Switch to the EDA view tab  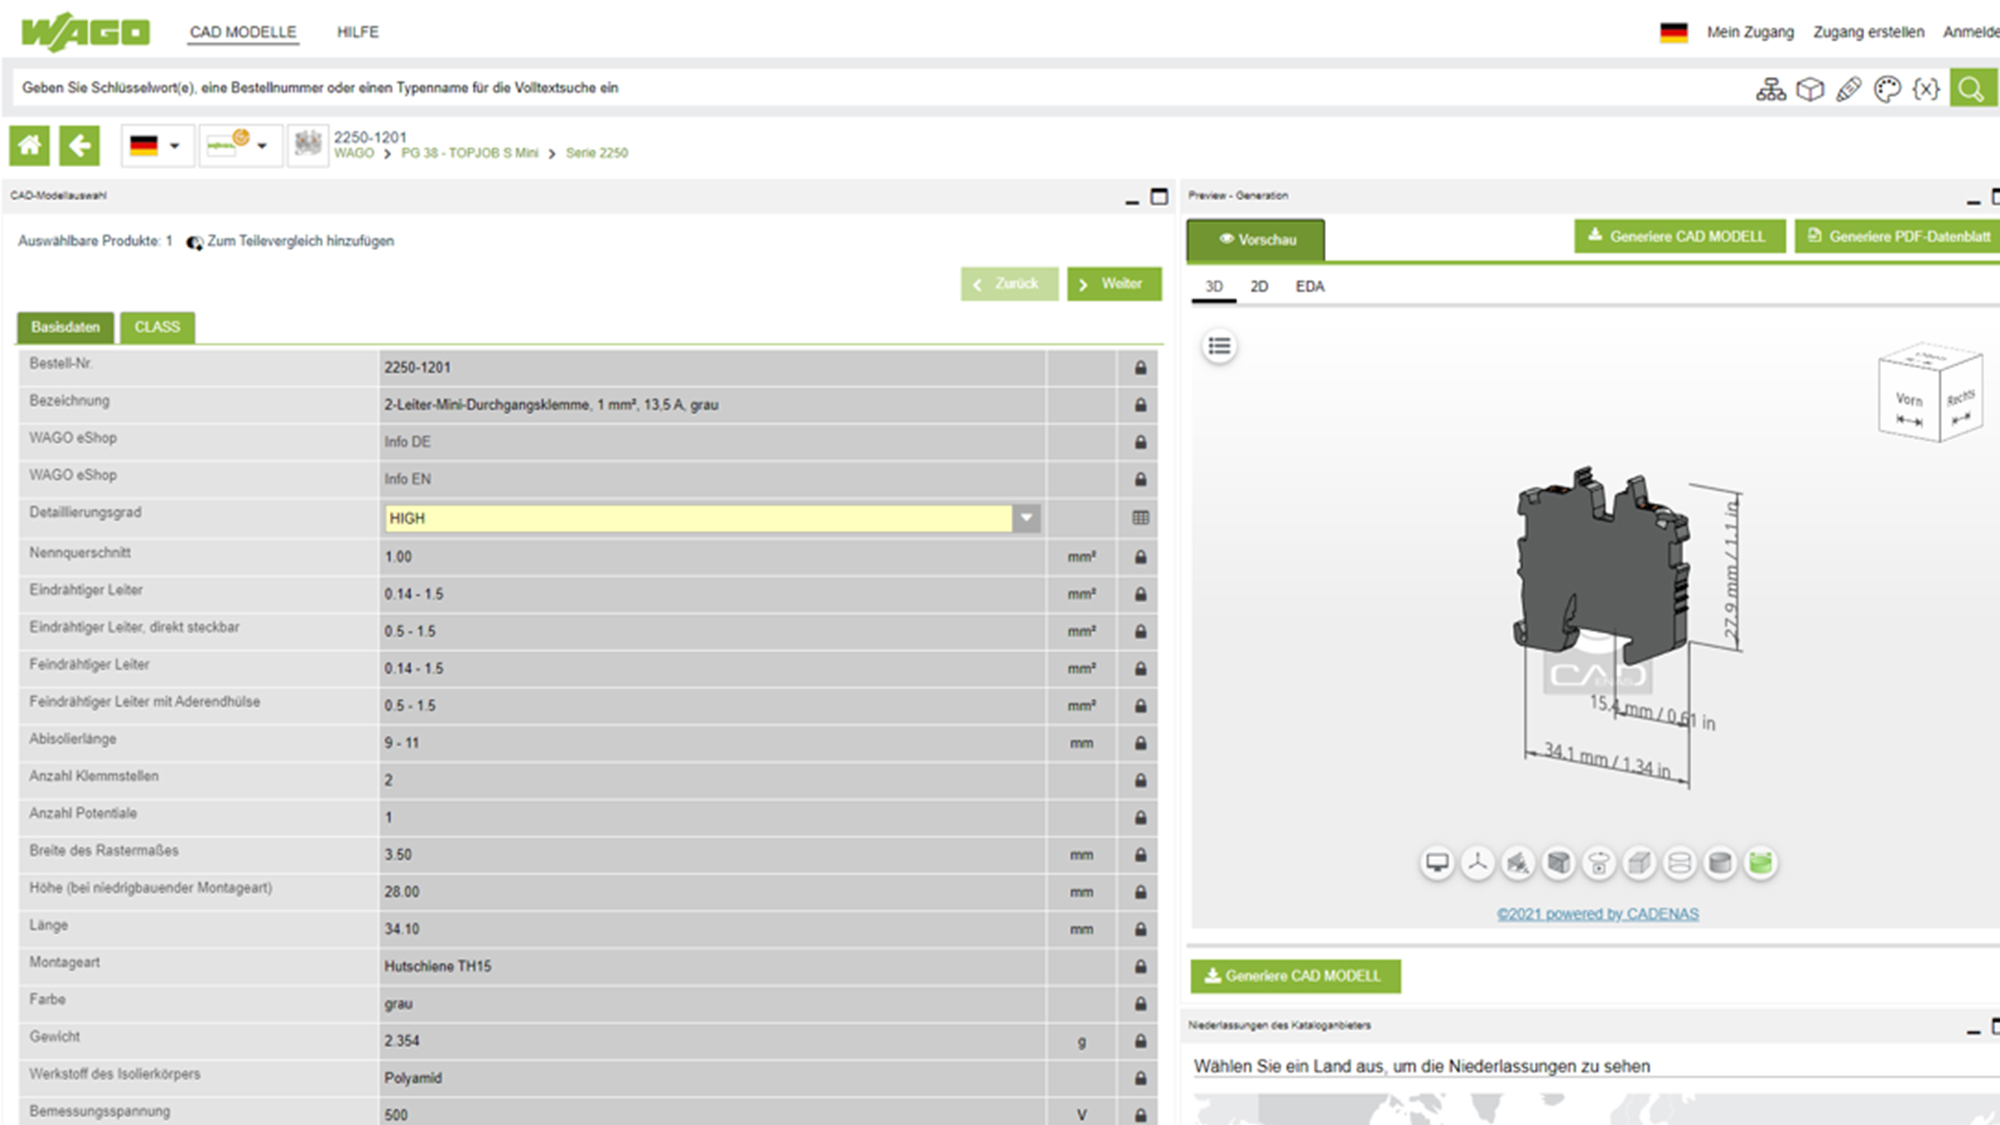1310,287
